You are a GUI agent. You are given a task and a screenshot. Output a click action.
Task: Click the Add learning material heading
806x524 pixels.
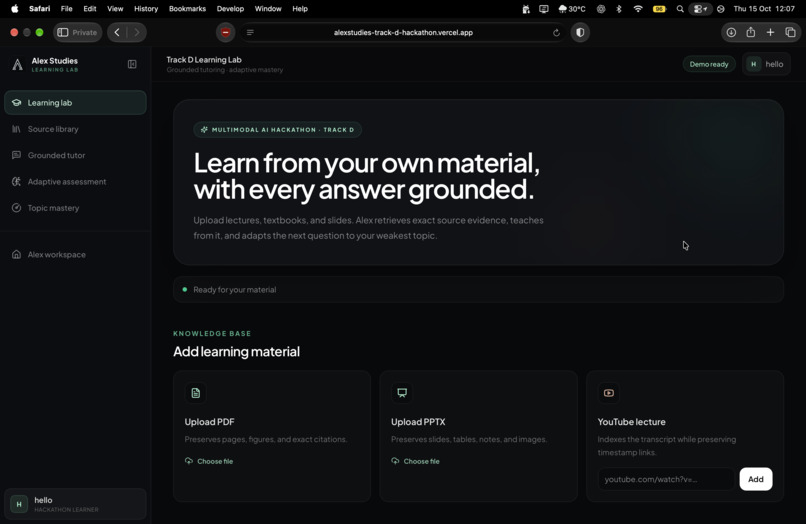236,352
